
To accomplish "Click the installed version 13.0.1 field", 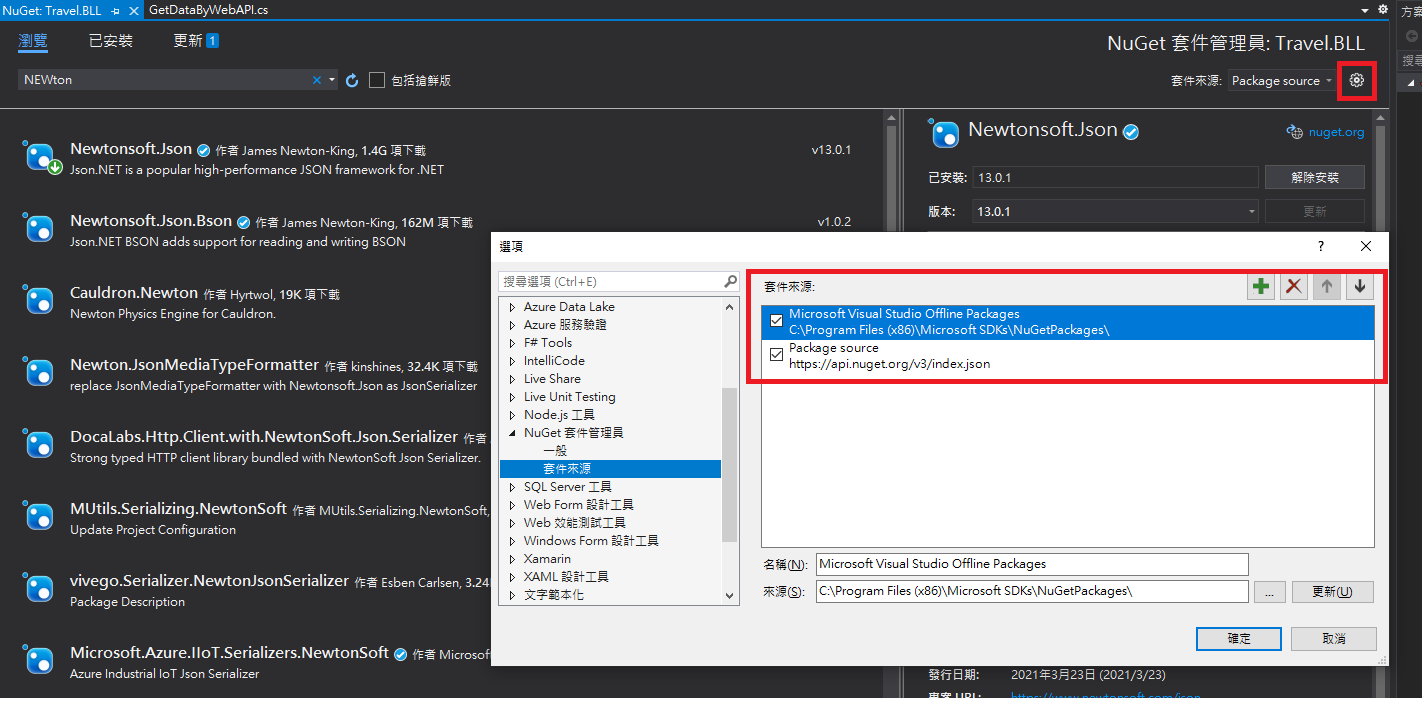I will point(1115,177).
